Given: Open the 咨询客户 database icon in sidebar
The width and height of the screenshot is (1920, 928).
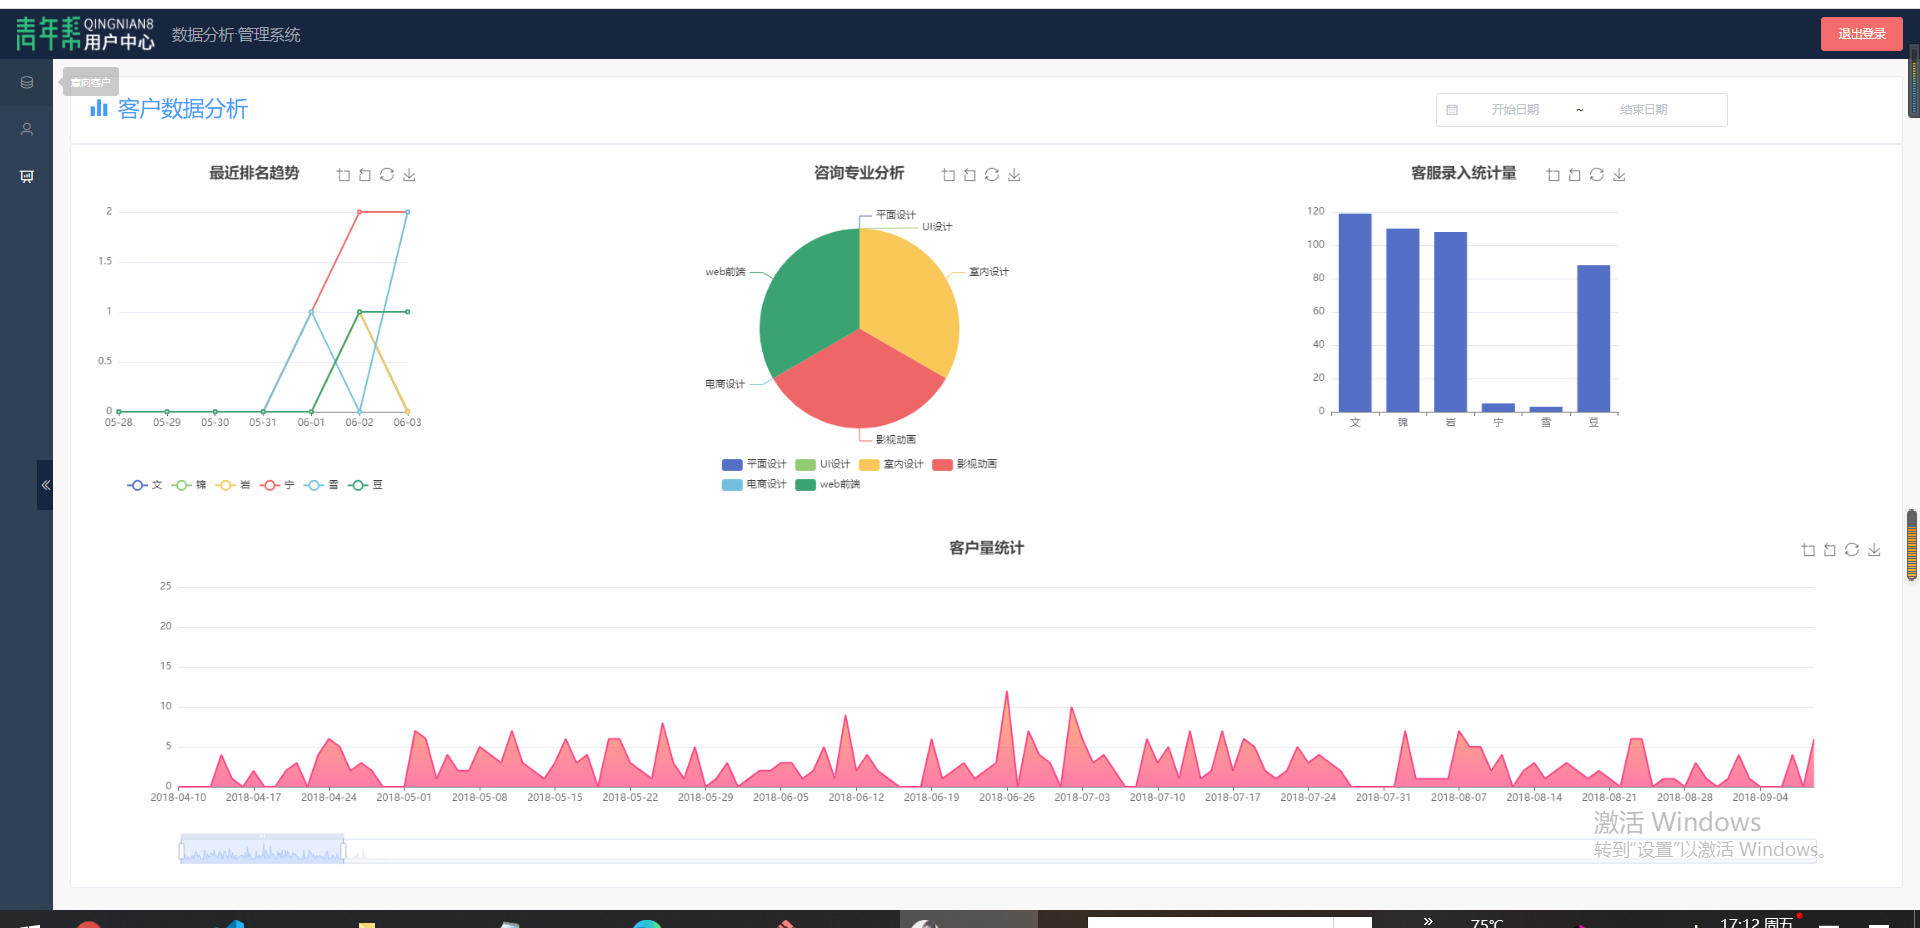Looking at the screenshot, I should click(x=26, y=82).
